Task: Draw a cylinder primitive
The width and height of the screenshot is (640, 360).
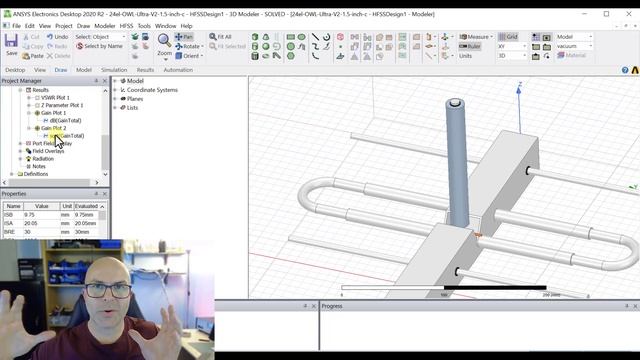Action: point(255,46)
